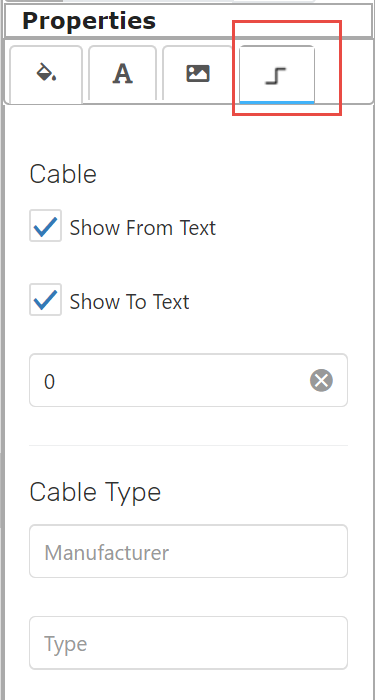This screenshot has width=375, height=700.
Task: Click the blue checkmark beside Show To Text
Action: pos(46,300)
